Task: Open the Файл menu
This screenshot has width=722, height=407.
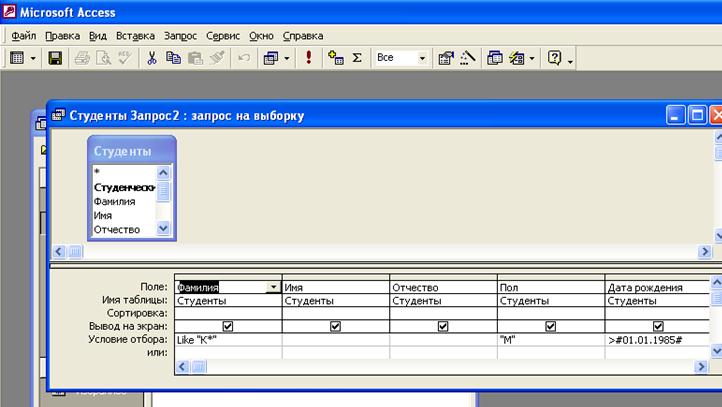Action: pos(23,36)
